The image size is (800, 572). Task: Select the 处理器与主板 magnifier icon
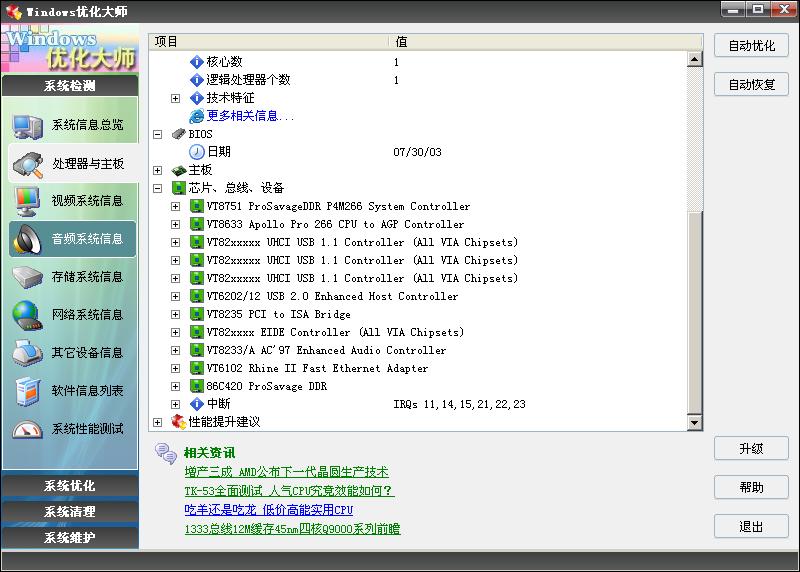point(28,164)
